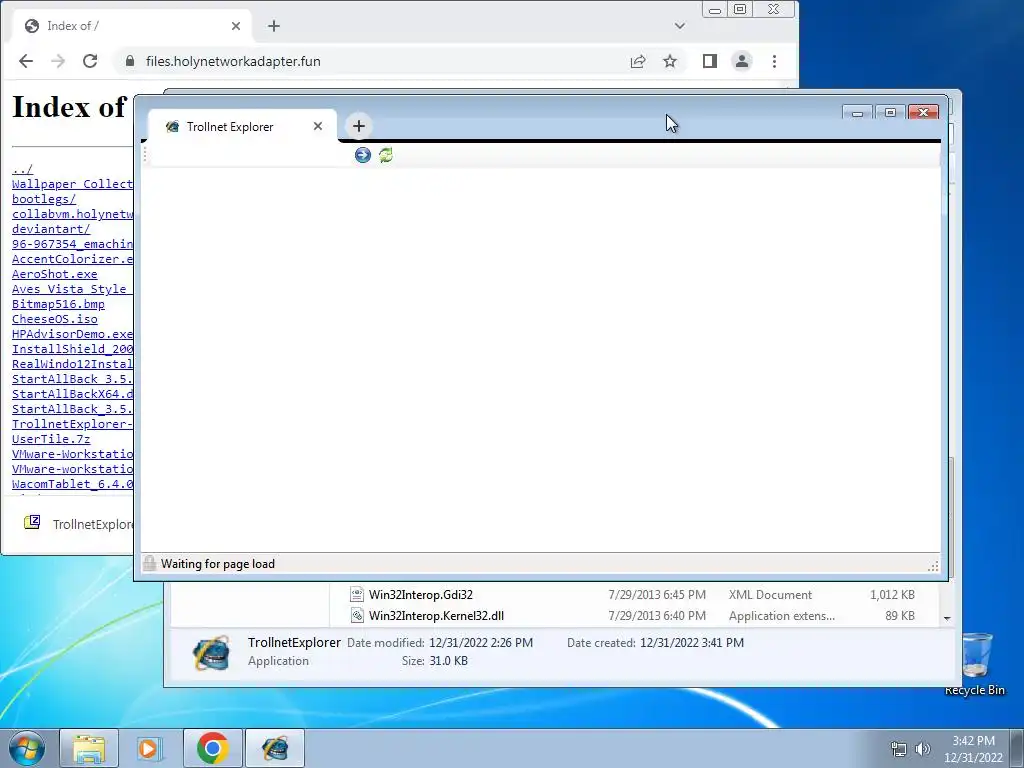The image size is (1024, 768).
Task: Click the Trollnet Explorer address input field
Action: click(250, 155)
